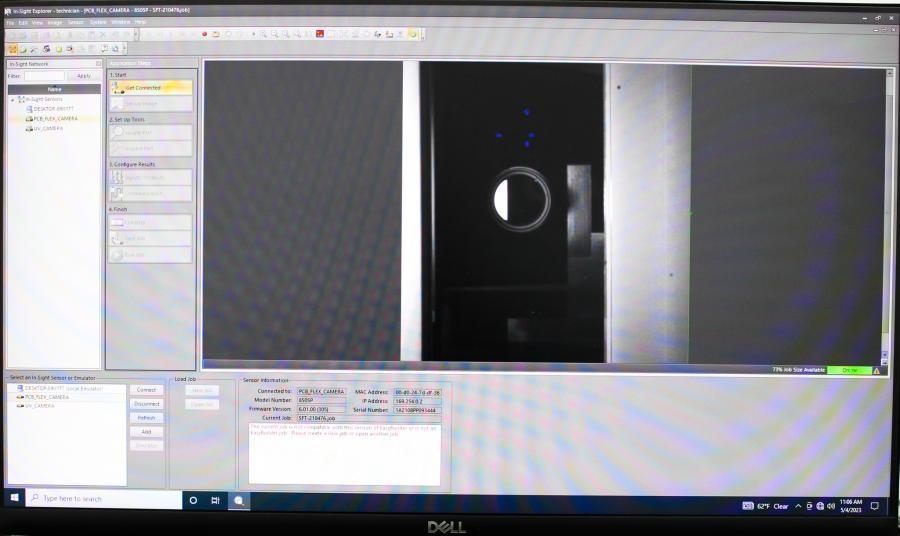
Task: Click the network icon in system tray
Action: (x=820, y=506)
